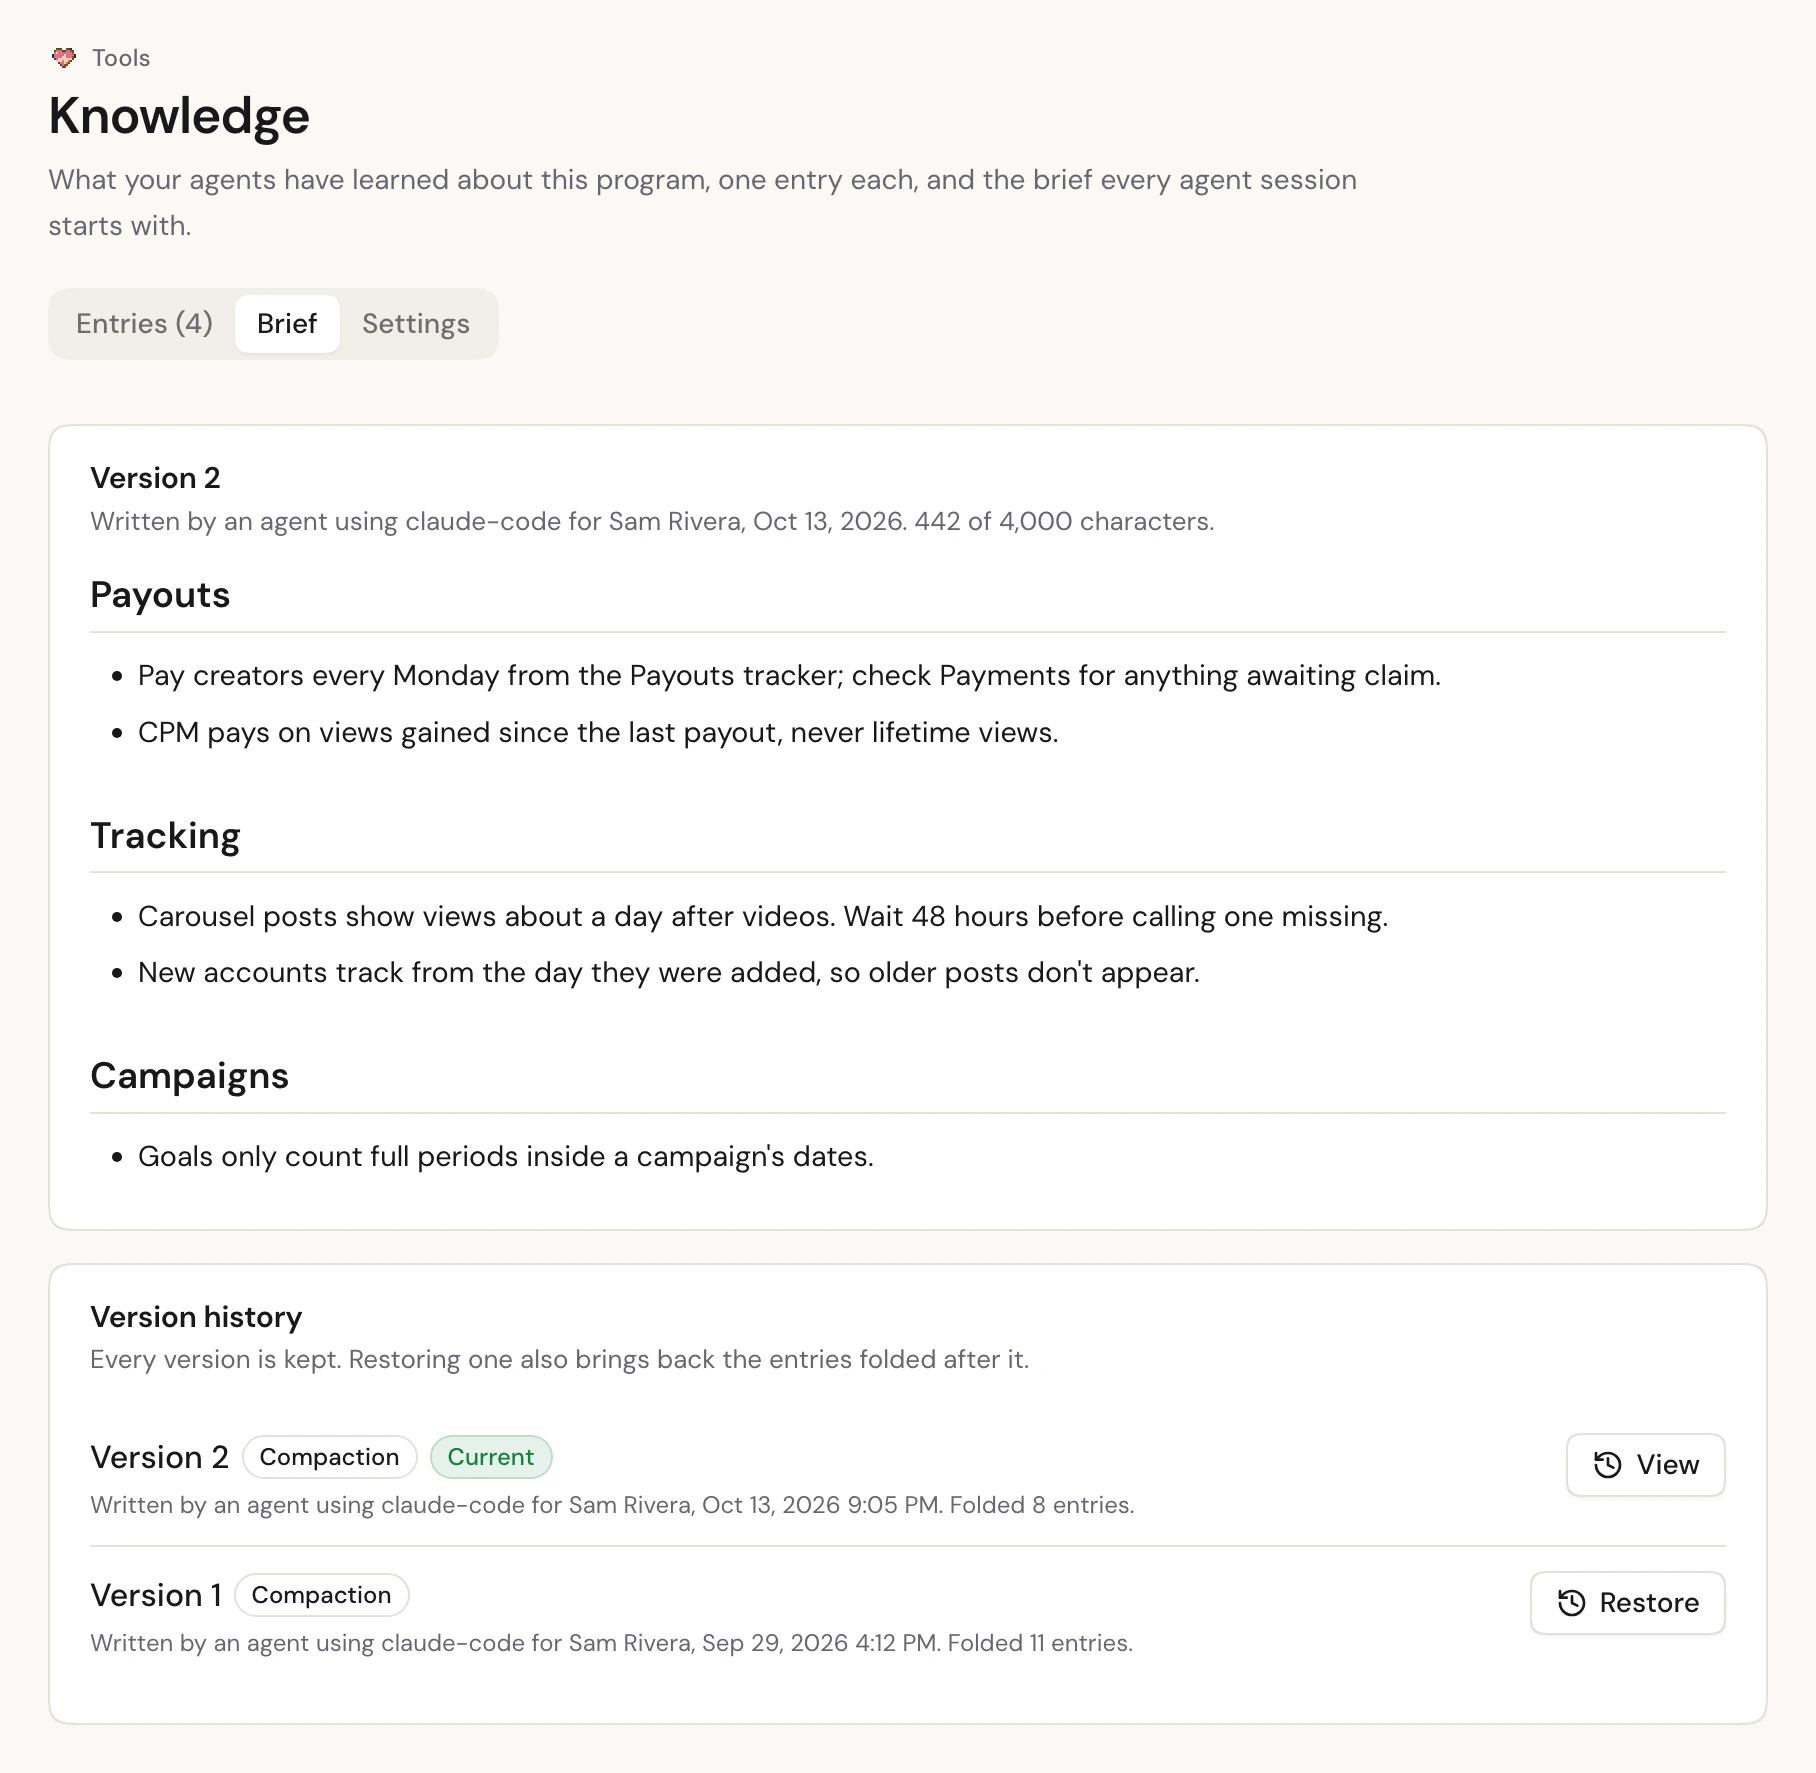Click the Compaction badge beside Version 2
1816x1773 pixels.
tap(329, 1457)
